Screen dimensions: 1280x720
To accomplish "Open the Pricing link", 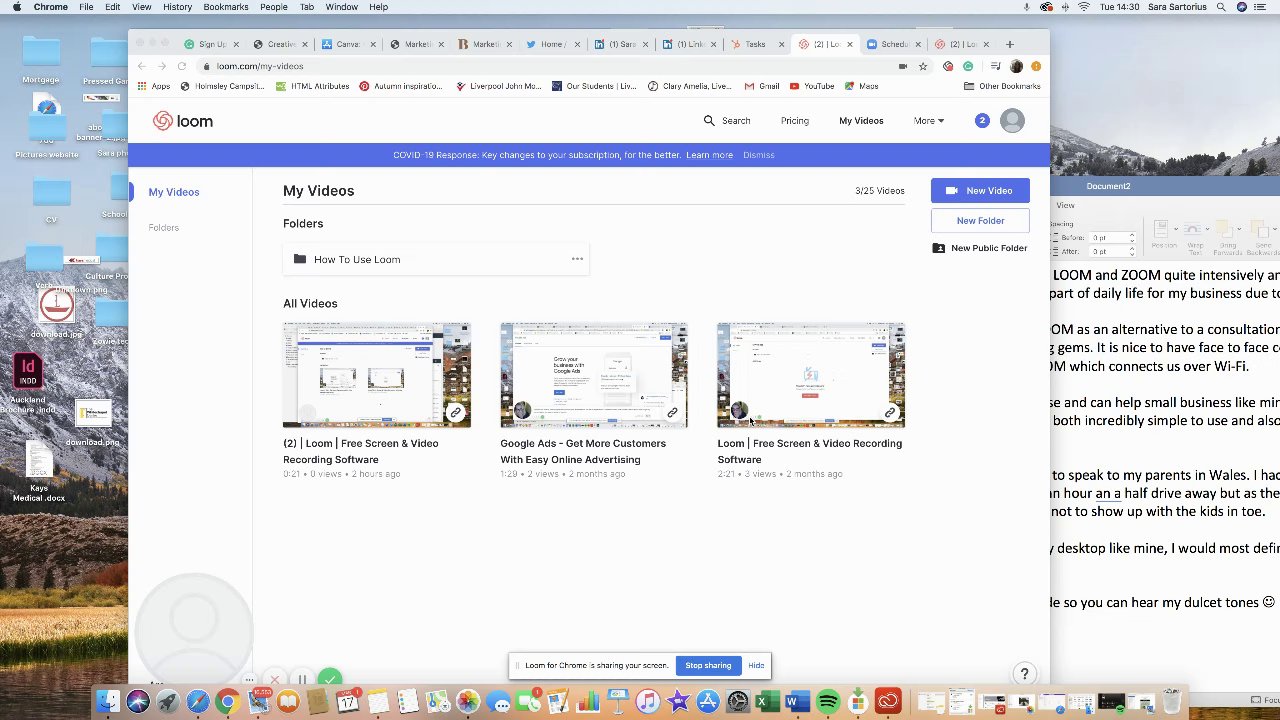I will click(795, 121).
